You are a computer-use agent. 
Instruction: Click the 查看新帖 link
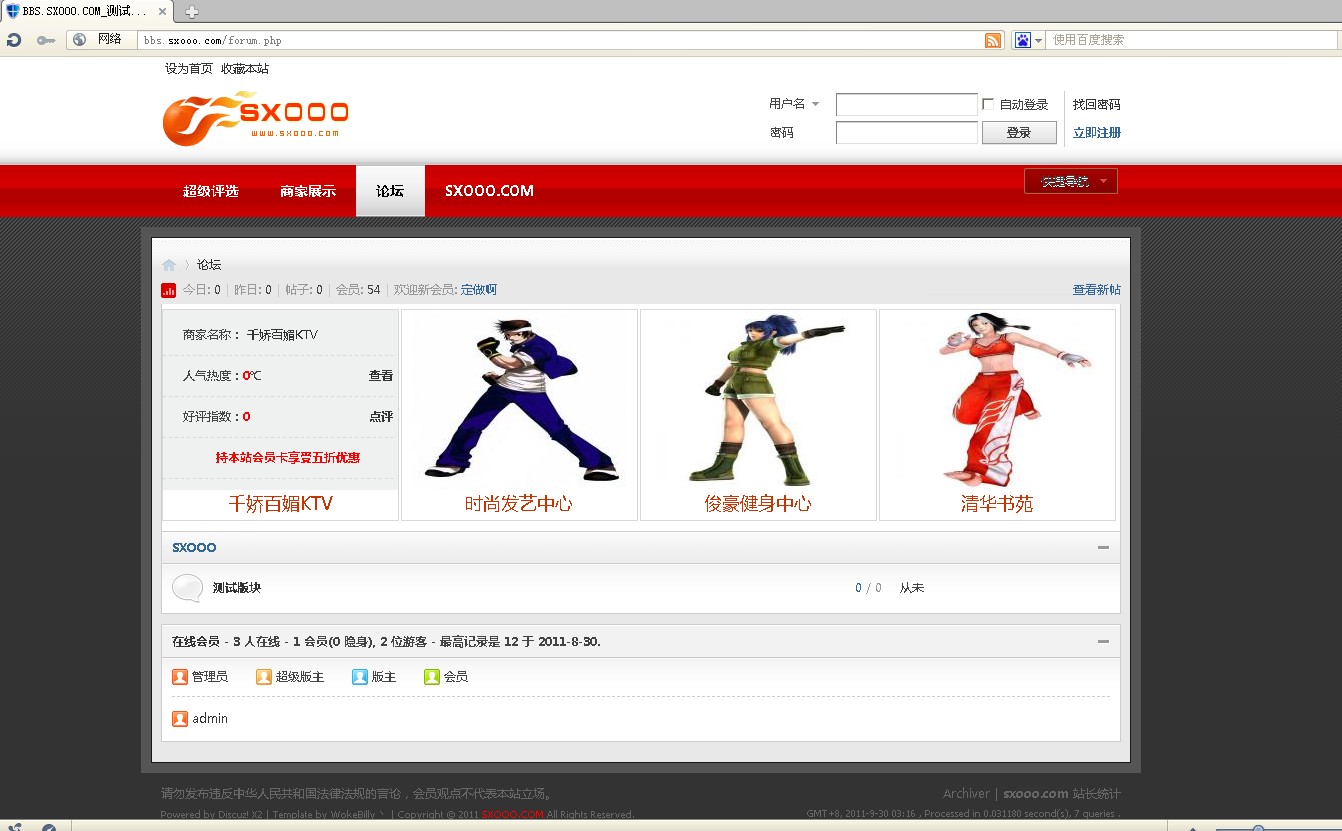[1097, 290]
